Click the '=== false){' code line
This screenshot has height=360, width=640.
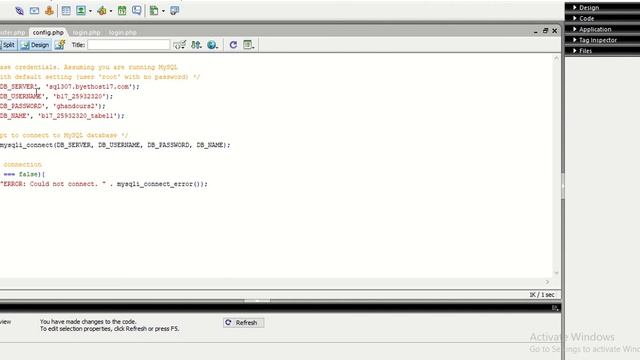[24, 174]
